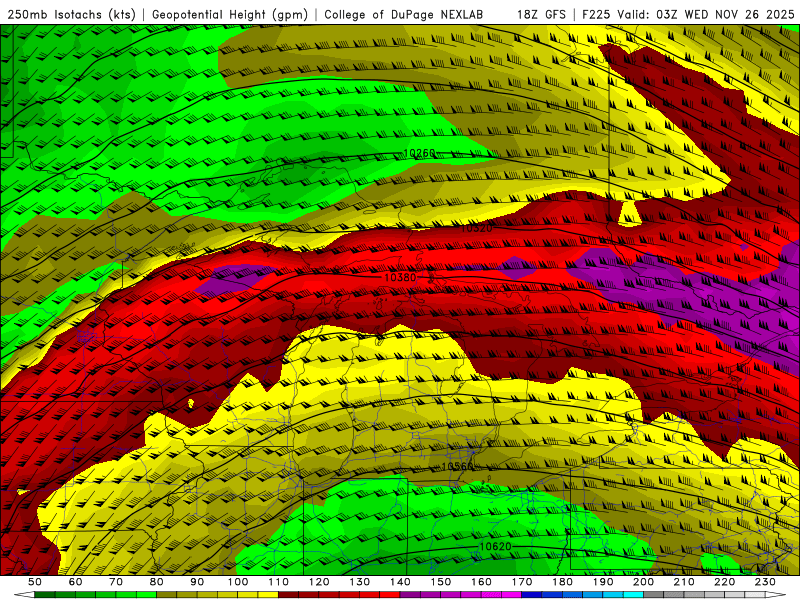800x600 pixels.
Task: Click the 110 value on the color scale
Action: pos(279,582)
